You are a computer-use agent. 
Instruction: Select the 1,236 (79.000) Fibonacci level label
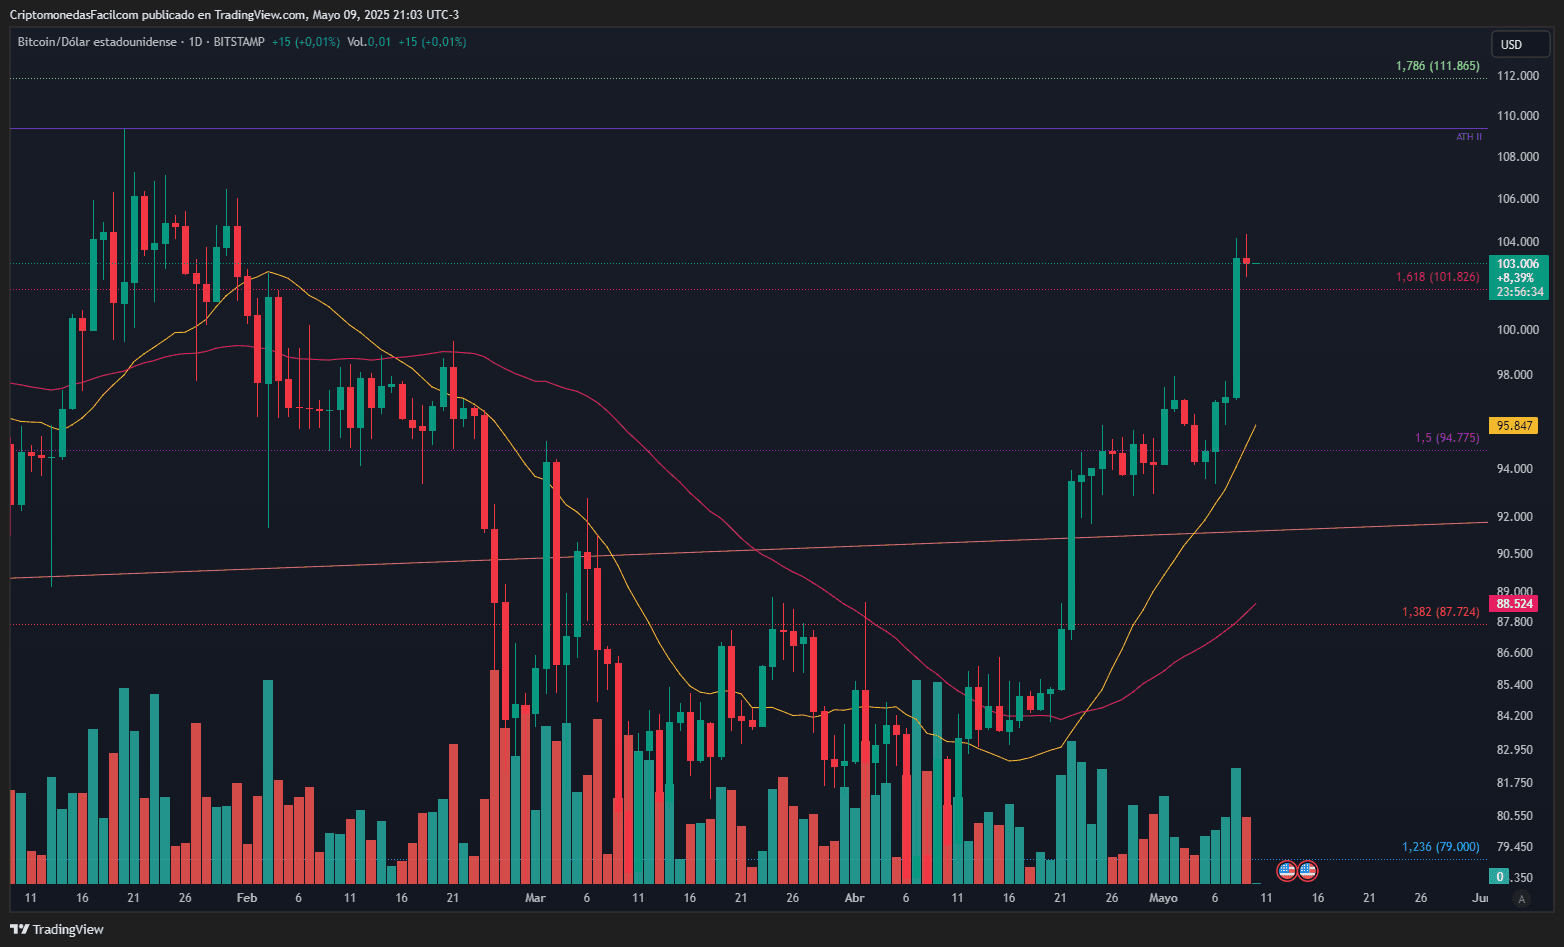pyautogui.click(x=1440, y=847)
